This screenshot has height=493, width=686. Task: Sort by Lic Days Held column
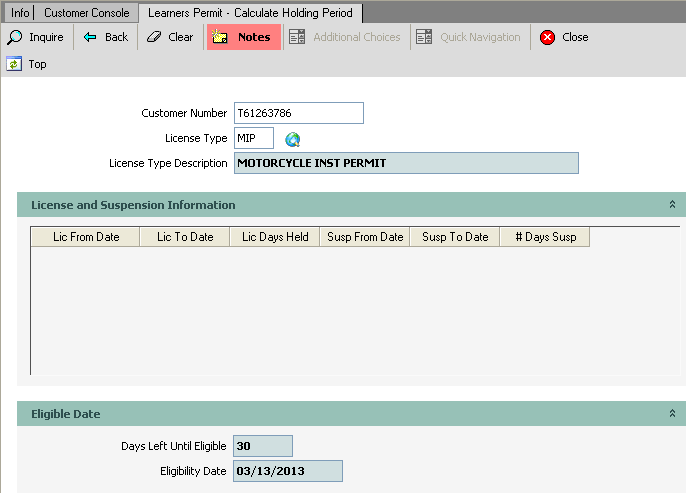point(275,237)
